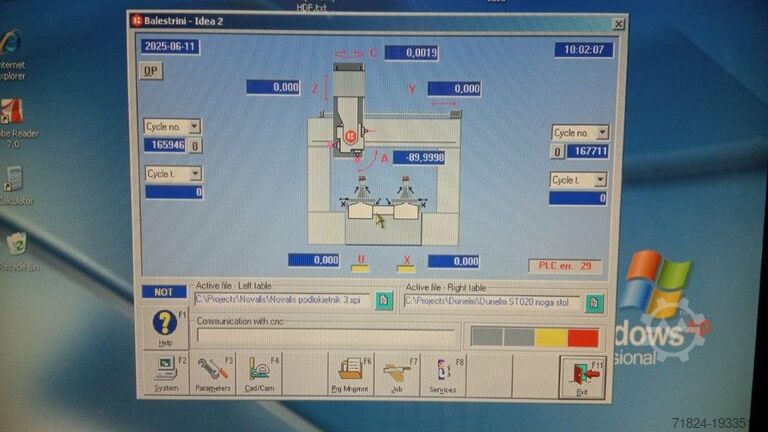Expand the left Cycle no. dropdown
This screenshot has width=768, height=432.
(x=195, y=127)
